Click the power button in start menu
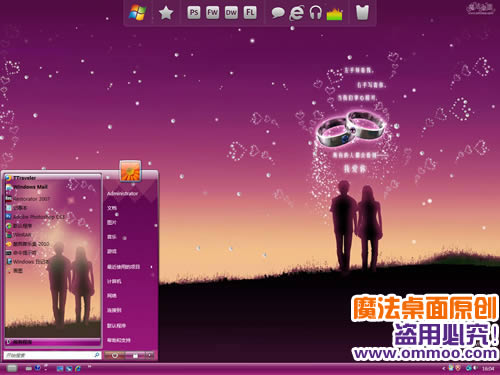 click(115, 355)
